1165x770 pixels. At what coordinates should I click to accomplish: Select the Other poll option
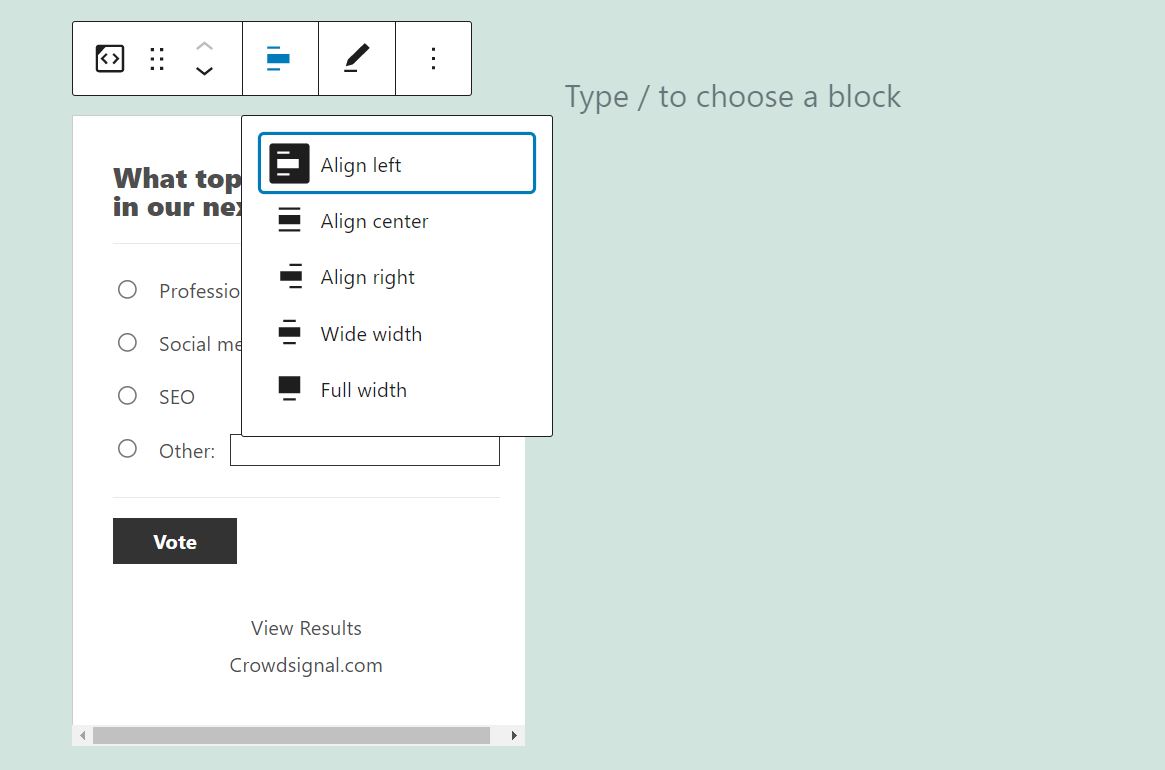click(127, 448)
